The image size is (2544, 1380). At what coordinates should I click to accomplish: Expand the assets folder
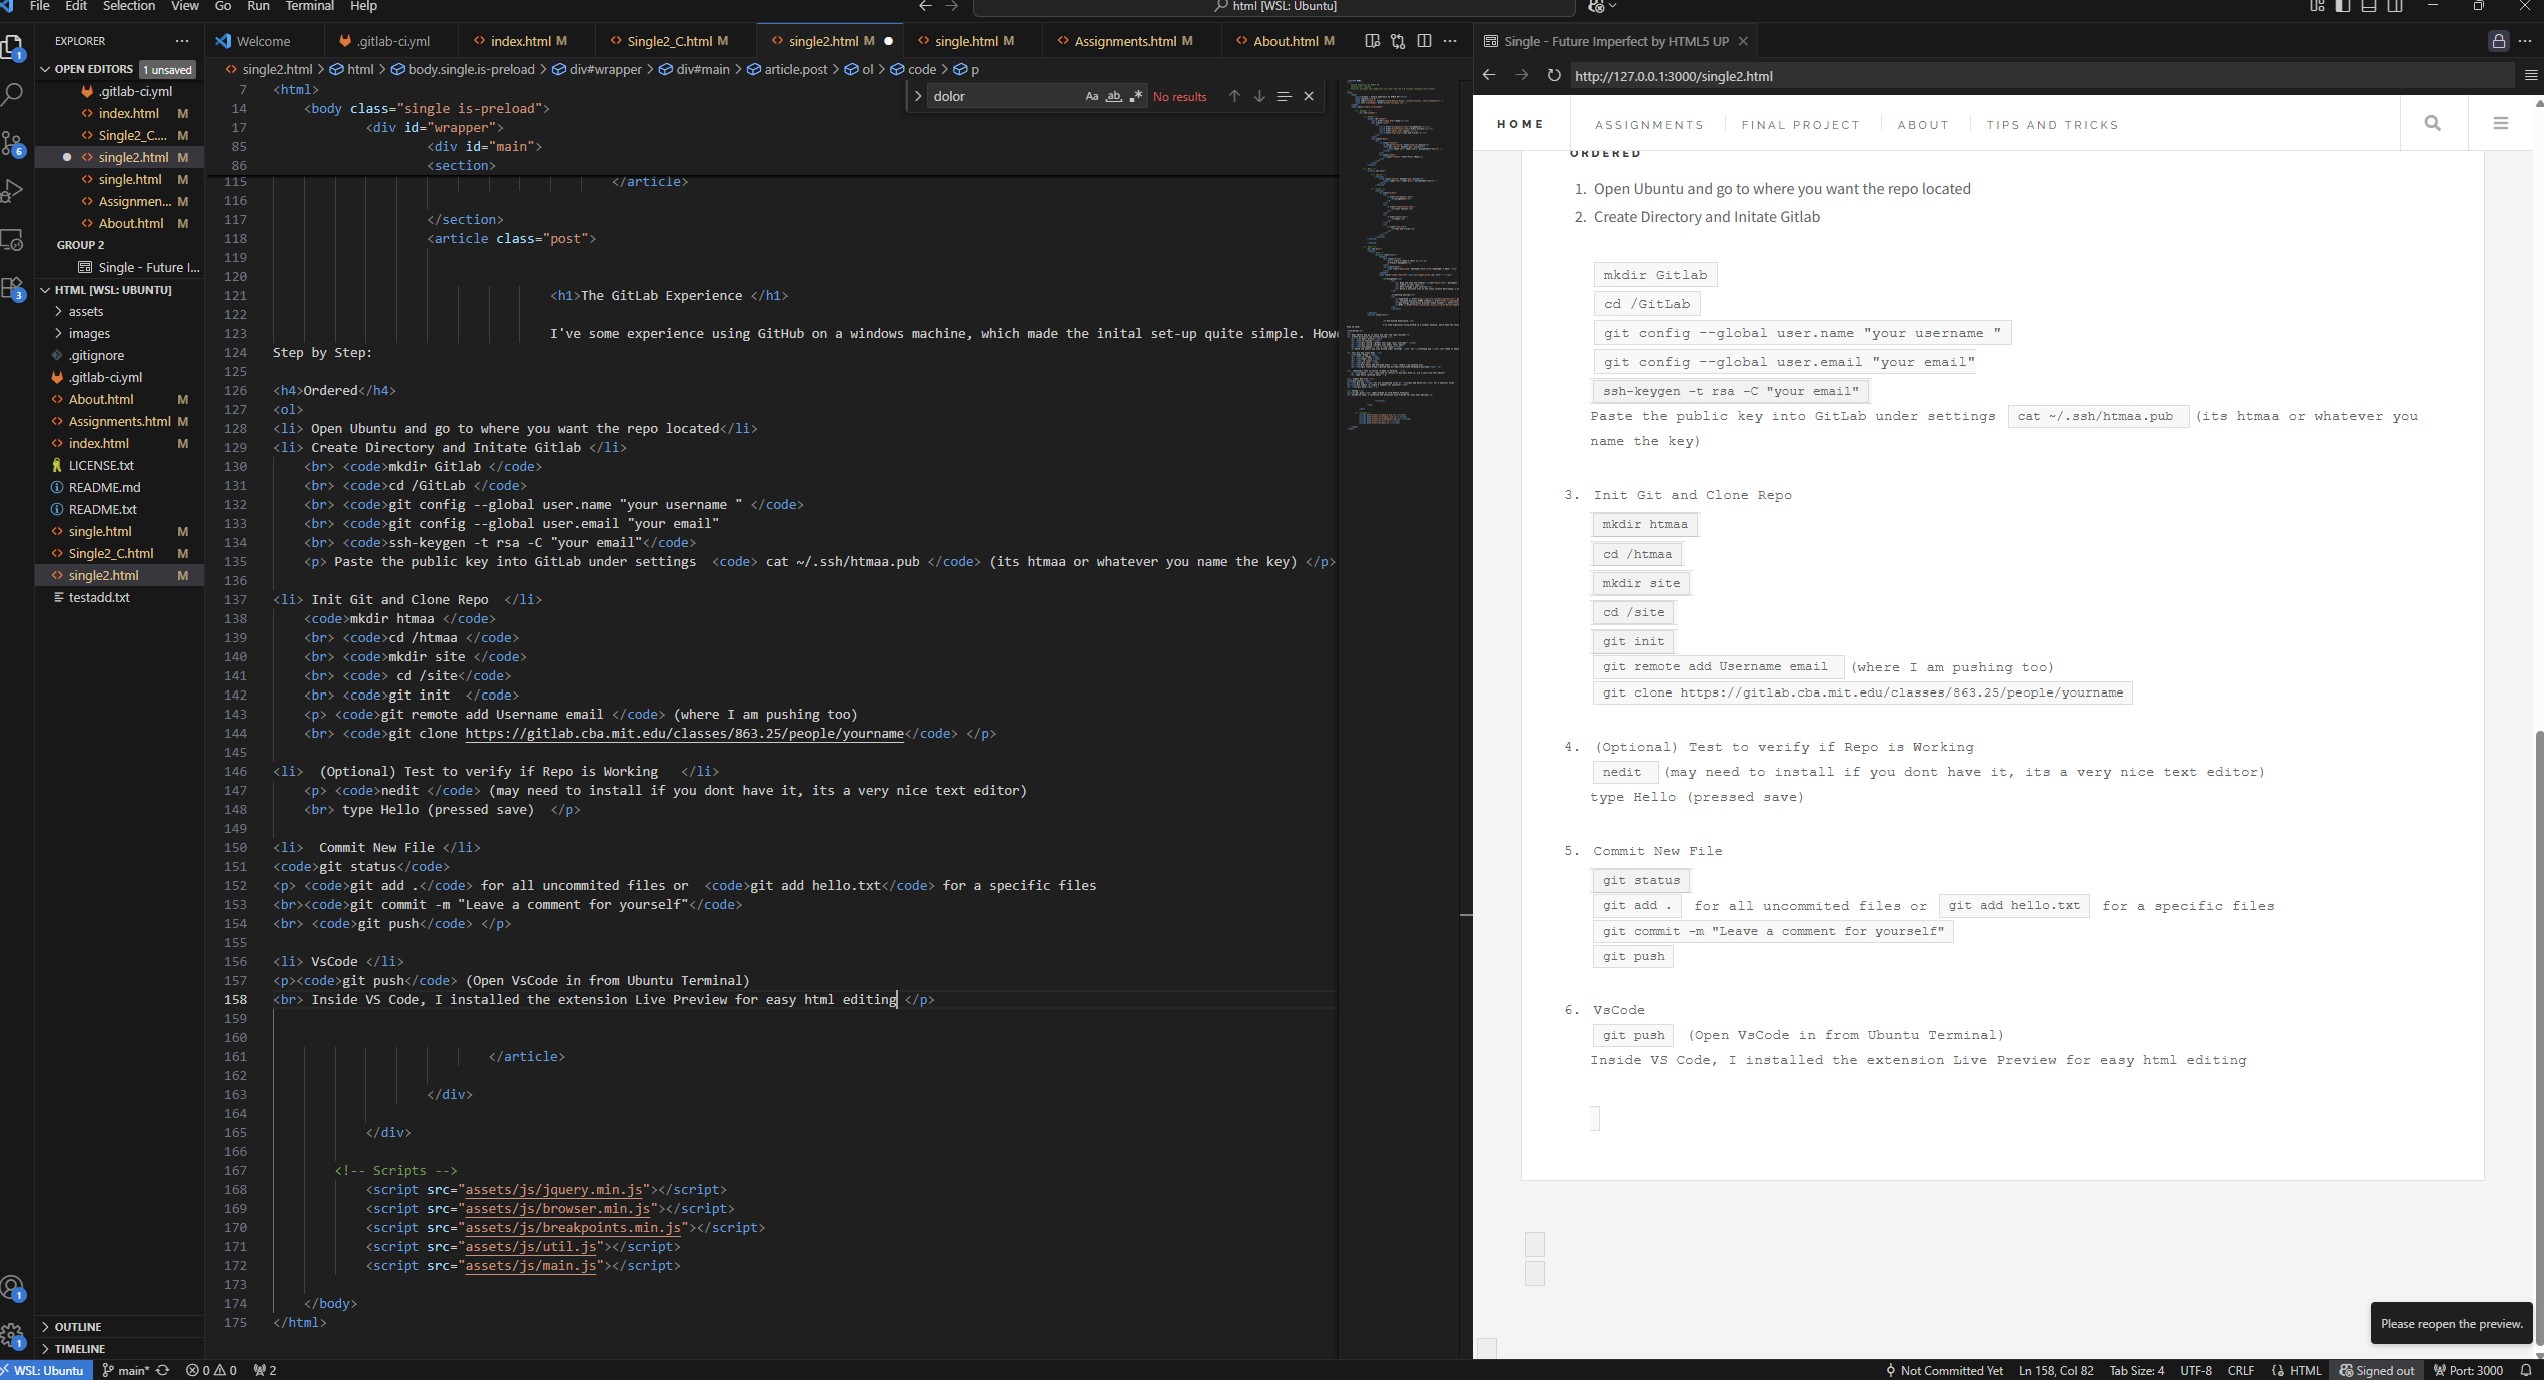86,311
